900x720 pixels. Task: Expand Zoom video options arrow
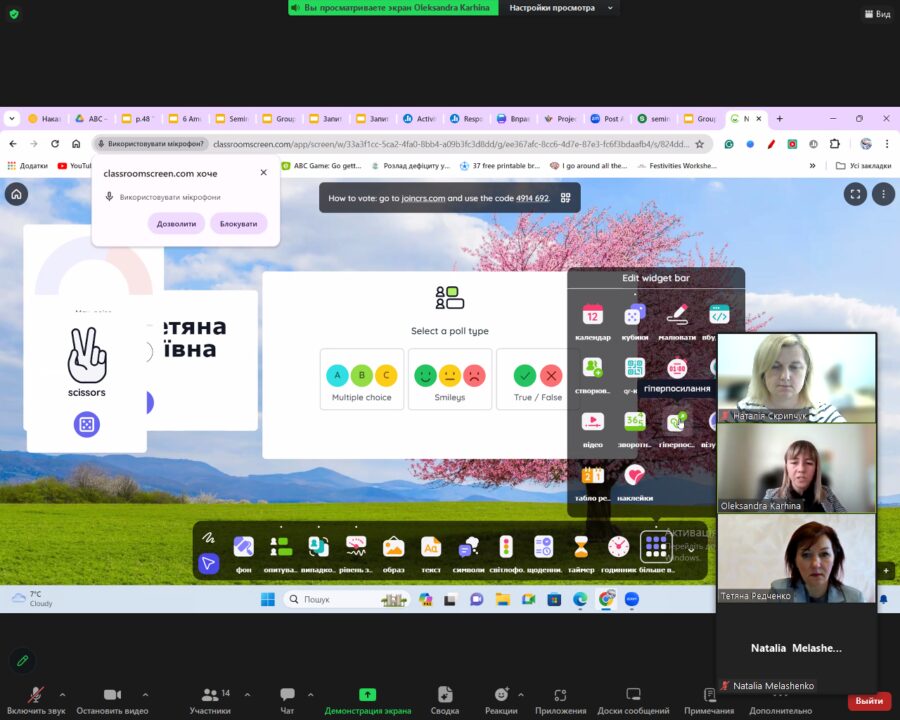tap(145, 695)
